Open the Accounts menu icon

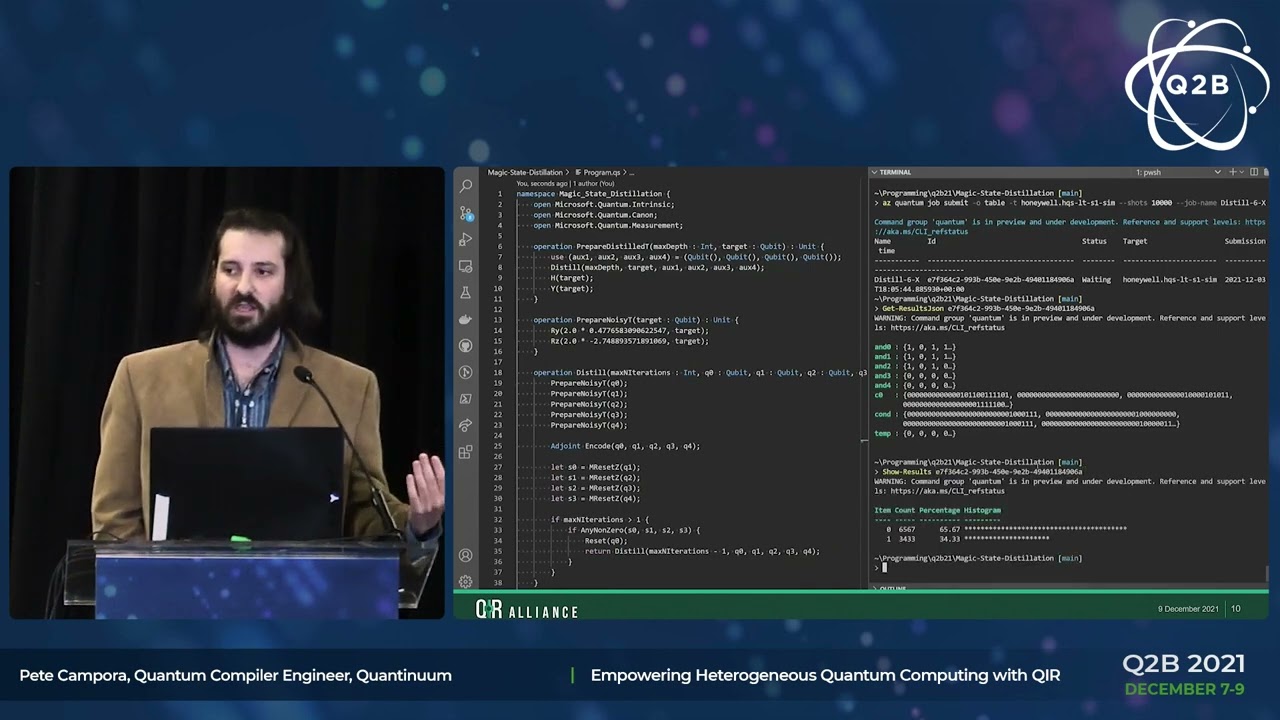(x=465, y=555)
